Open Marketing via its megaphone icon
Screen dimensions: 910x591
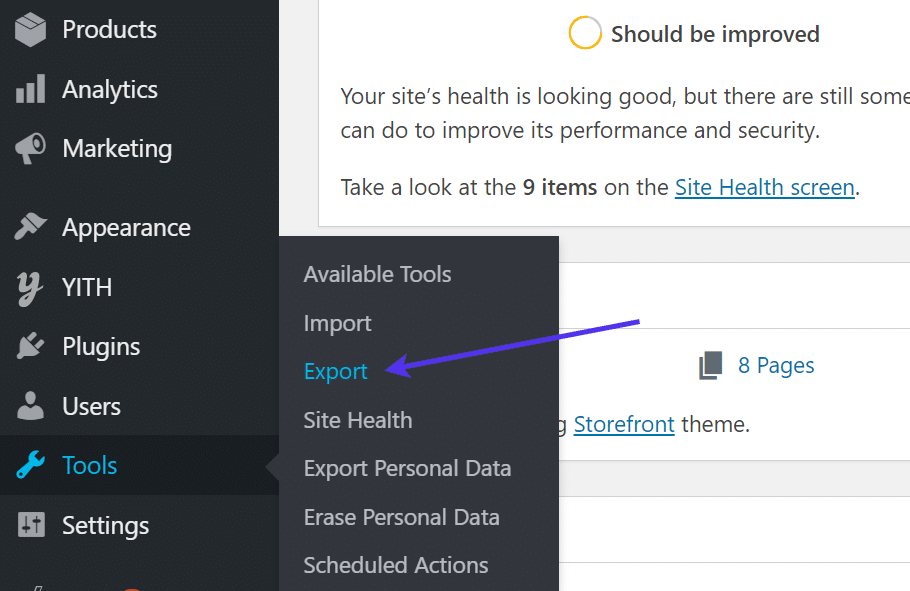[x=29, y=148]
